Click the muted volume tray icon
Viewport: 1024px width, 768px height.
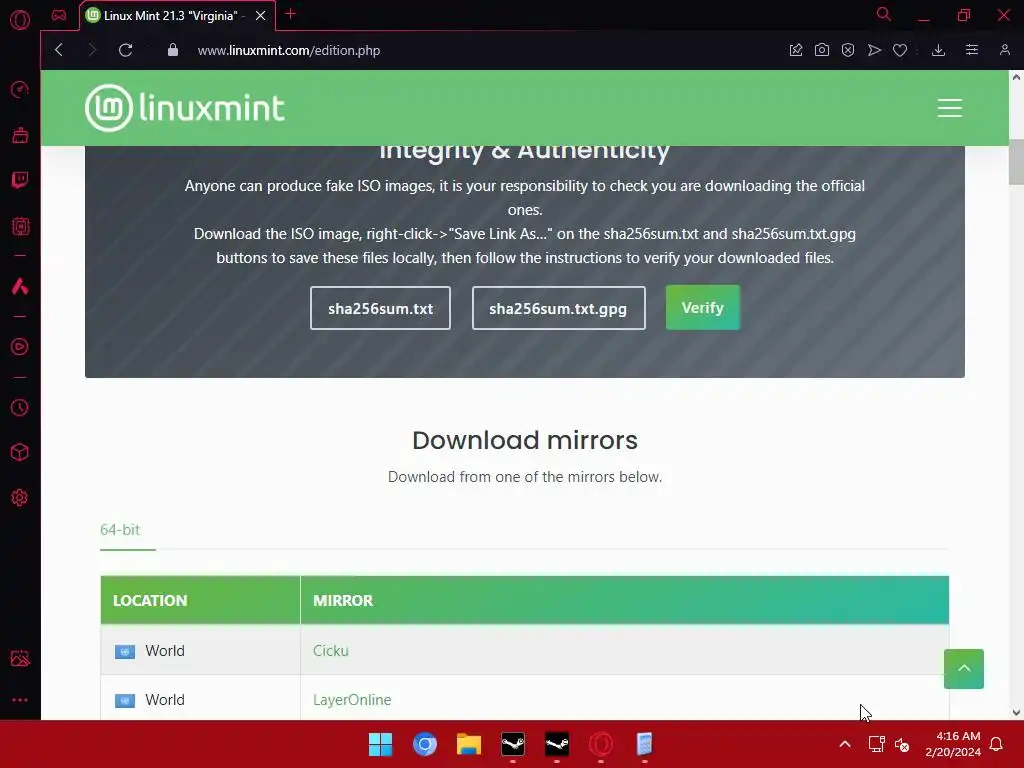[902, 744]
